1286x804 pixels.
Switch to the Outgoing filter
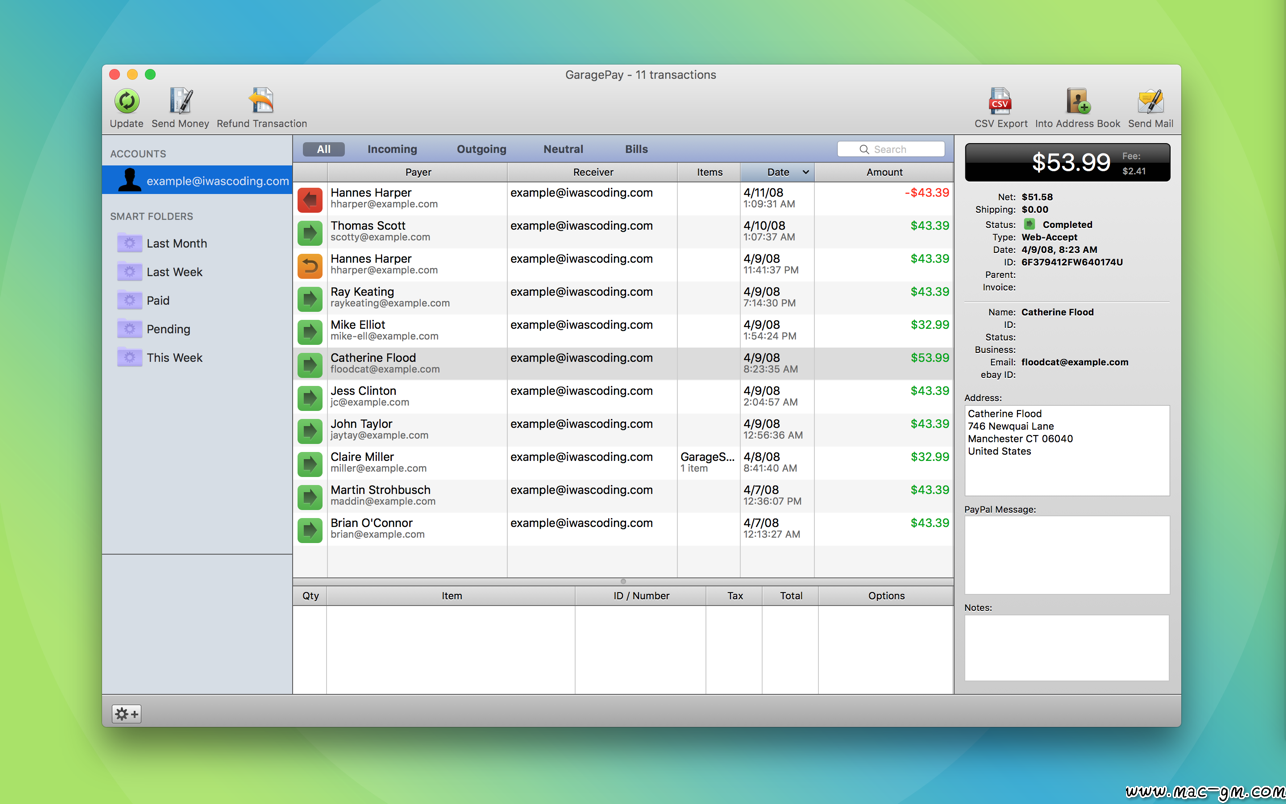481,149
